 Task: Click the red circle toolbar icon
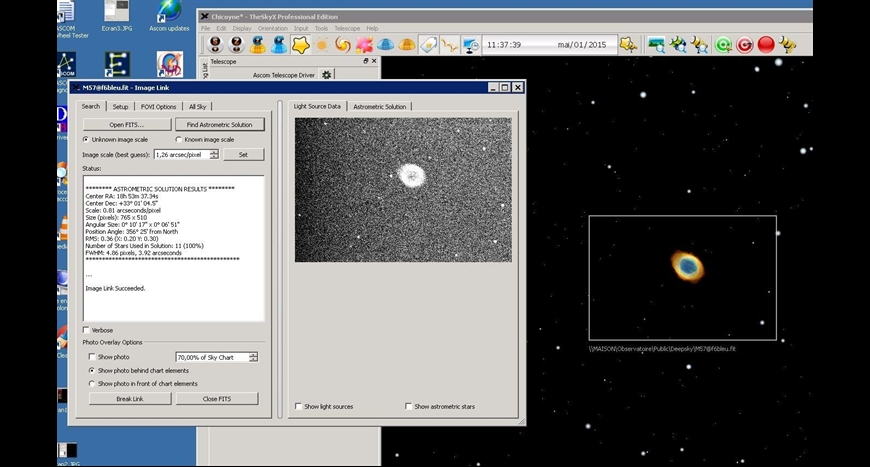[766, 45]
